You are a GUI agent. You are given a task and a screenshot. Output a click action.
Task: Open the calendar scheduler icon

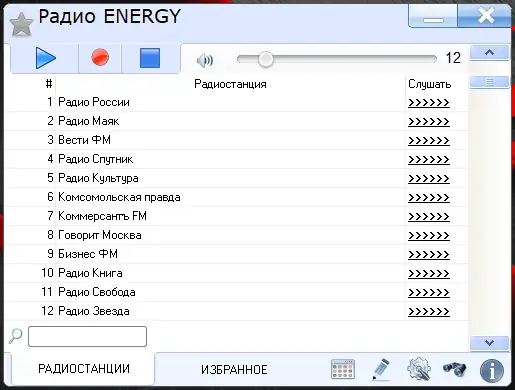tap(343, 369)
